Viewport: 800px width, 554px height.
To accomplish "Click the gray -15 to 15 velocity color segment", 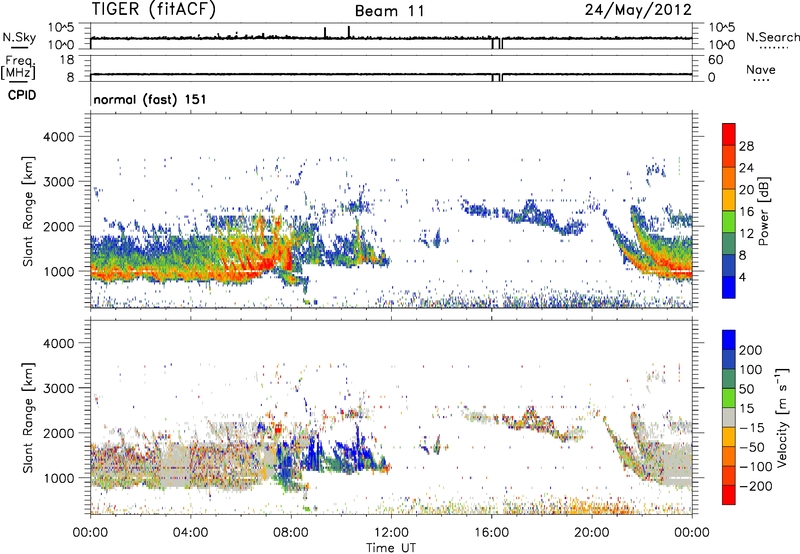I will (729, 417).
